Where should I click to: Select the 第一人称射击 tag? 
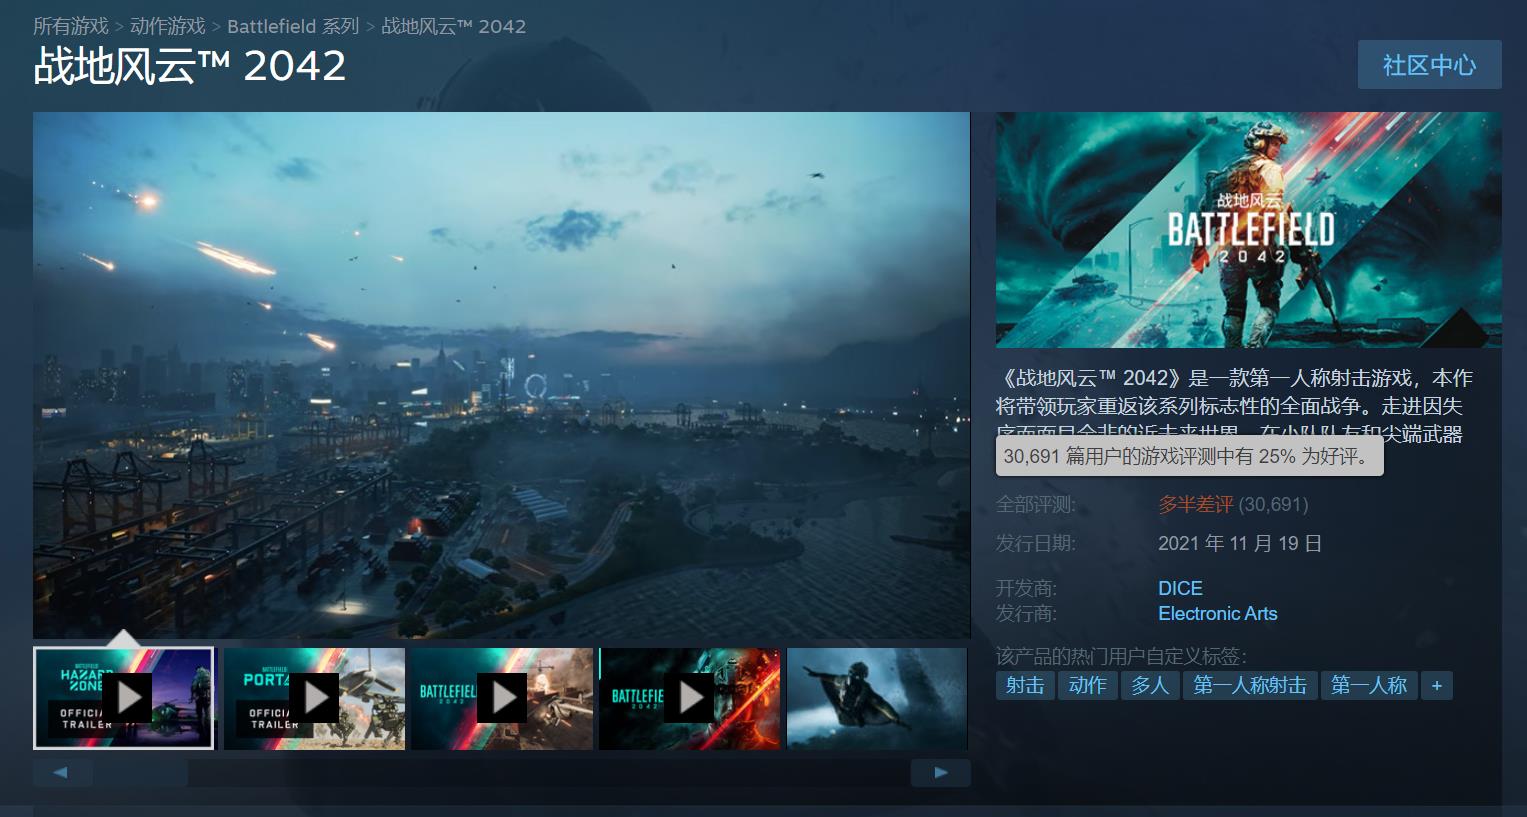1249,686
